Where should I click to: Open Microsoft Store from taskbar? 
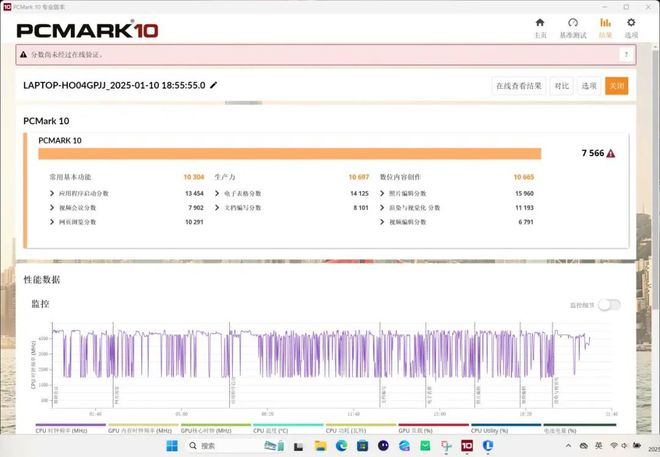tap(362, 446)
